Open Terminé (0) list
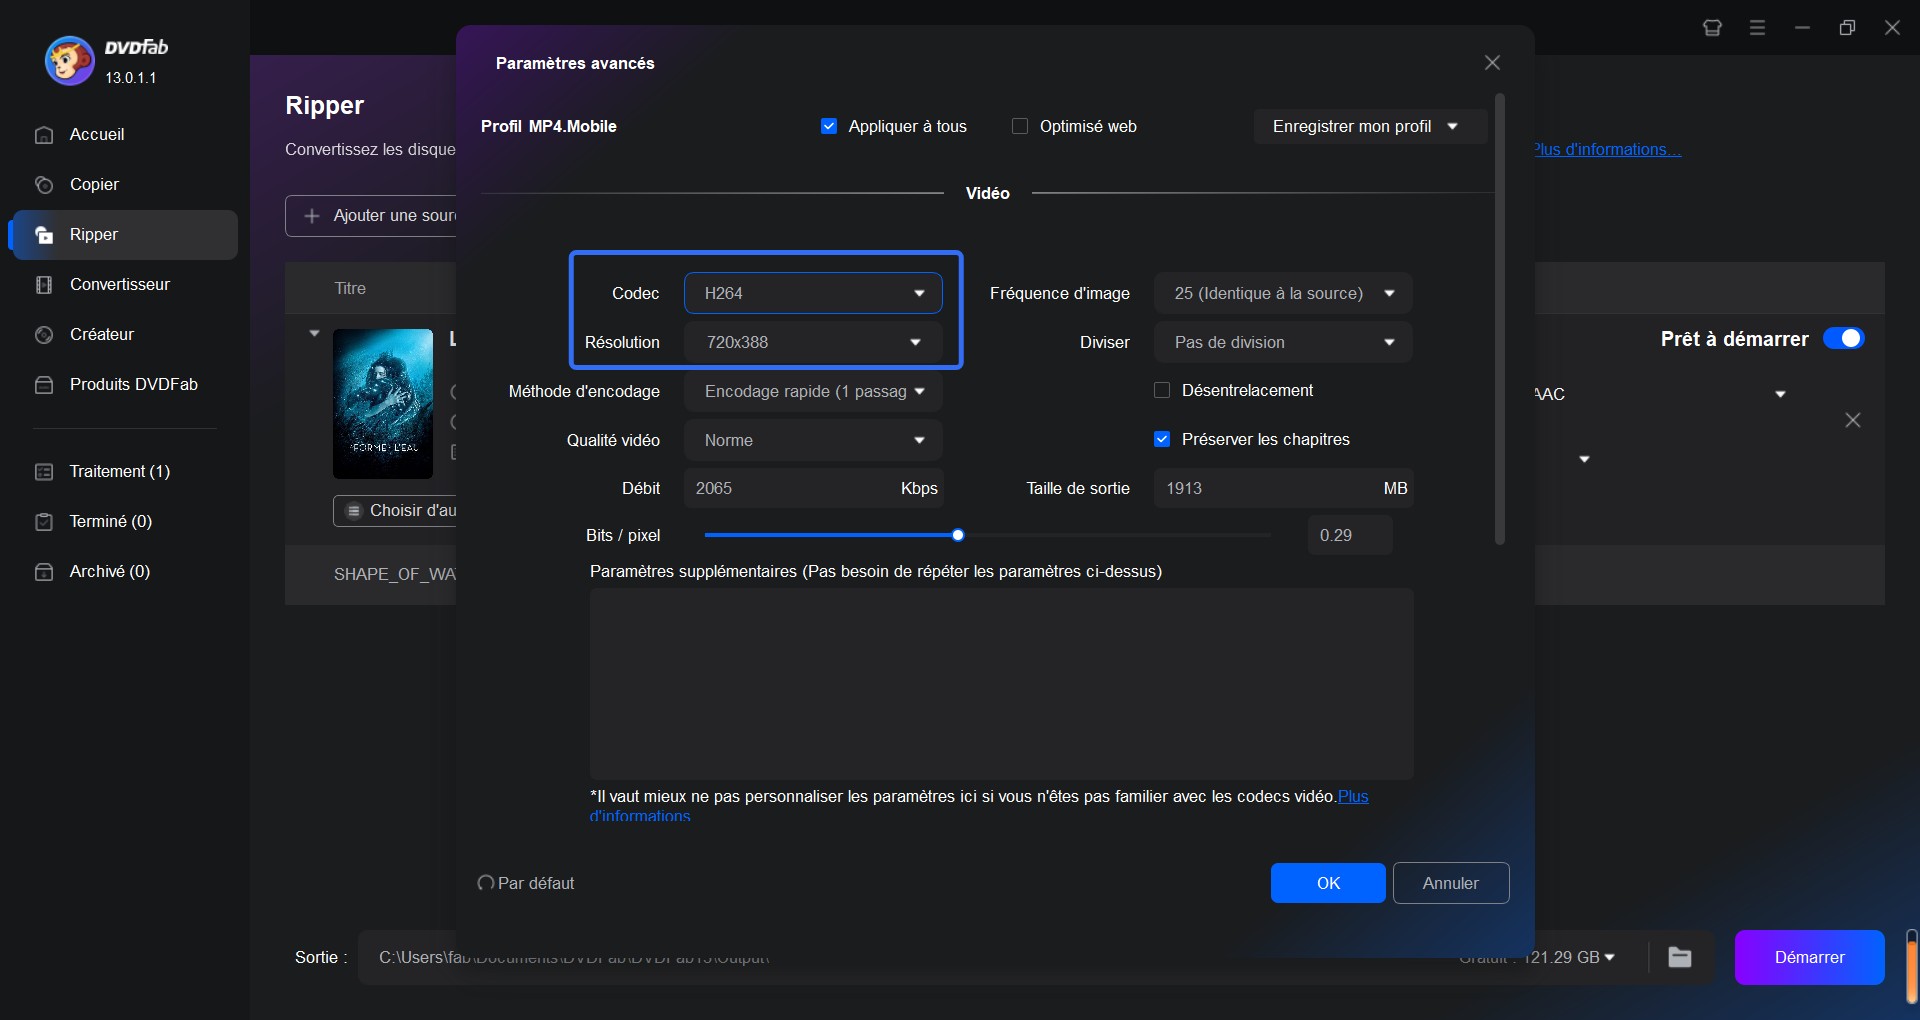The width and height of the screenshot is (1920, 1020). coord(124,522)
